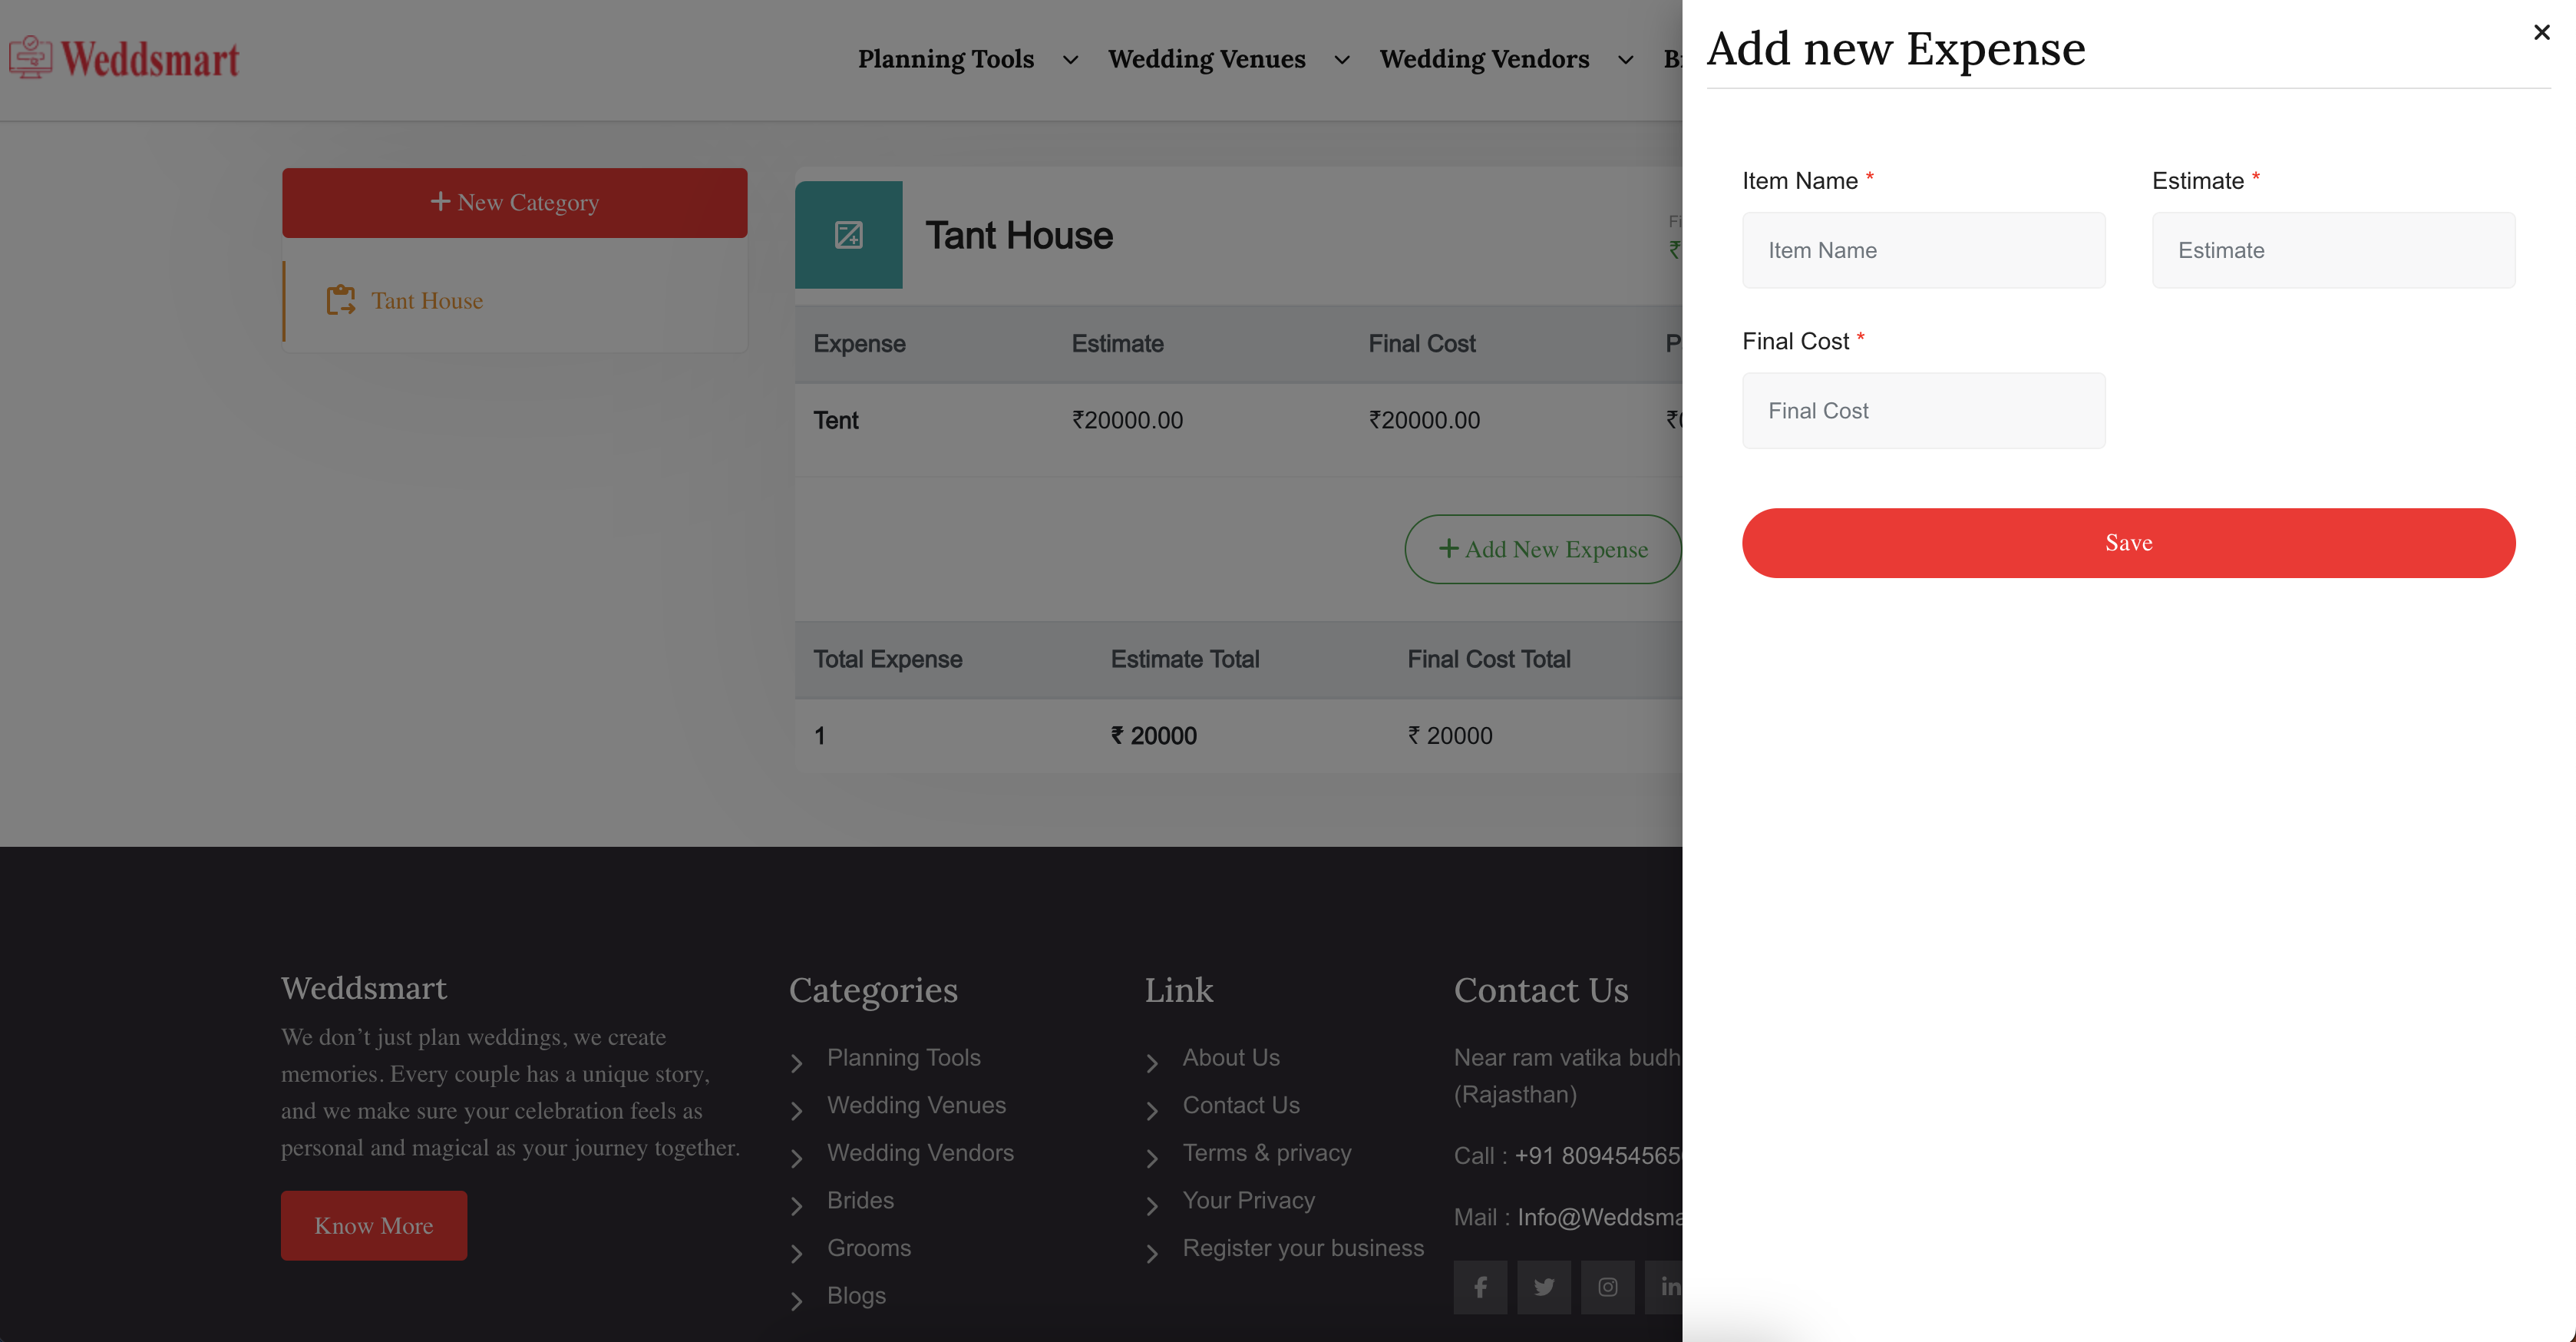Viewport: 2576px width, 1342px height.
Task: Open the Planning Tools menu item
Action: (945, 59)
